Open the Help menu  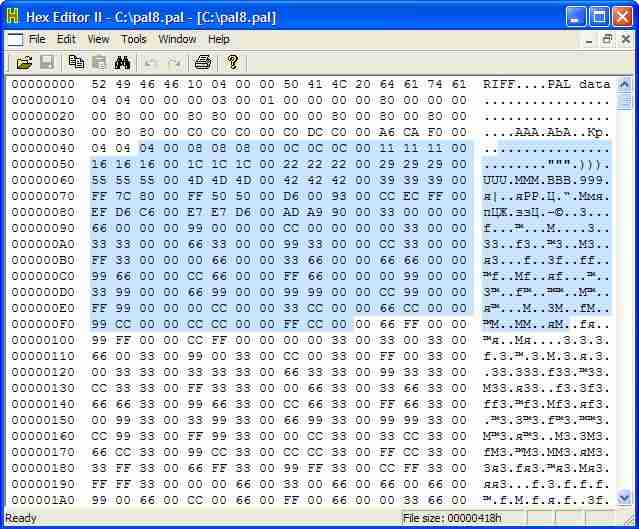click(x=219, y=39)
